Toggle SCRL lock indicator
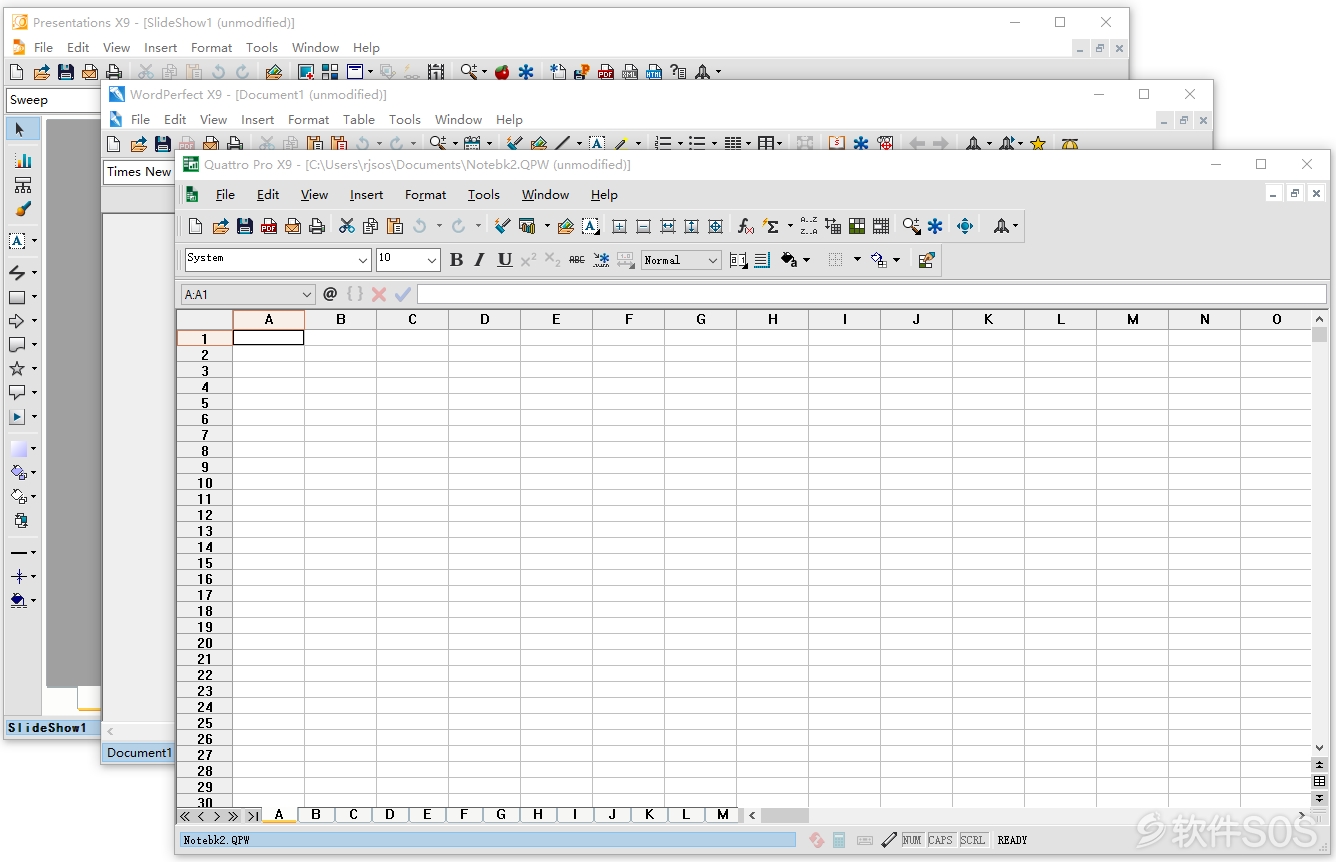 [973, 840]
